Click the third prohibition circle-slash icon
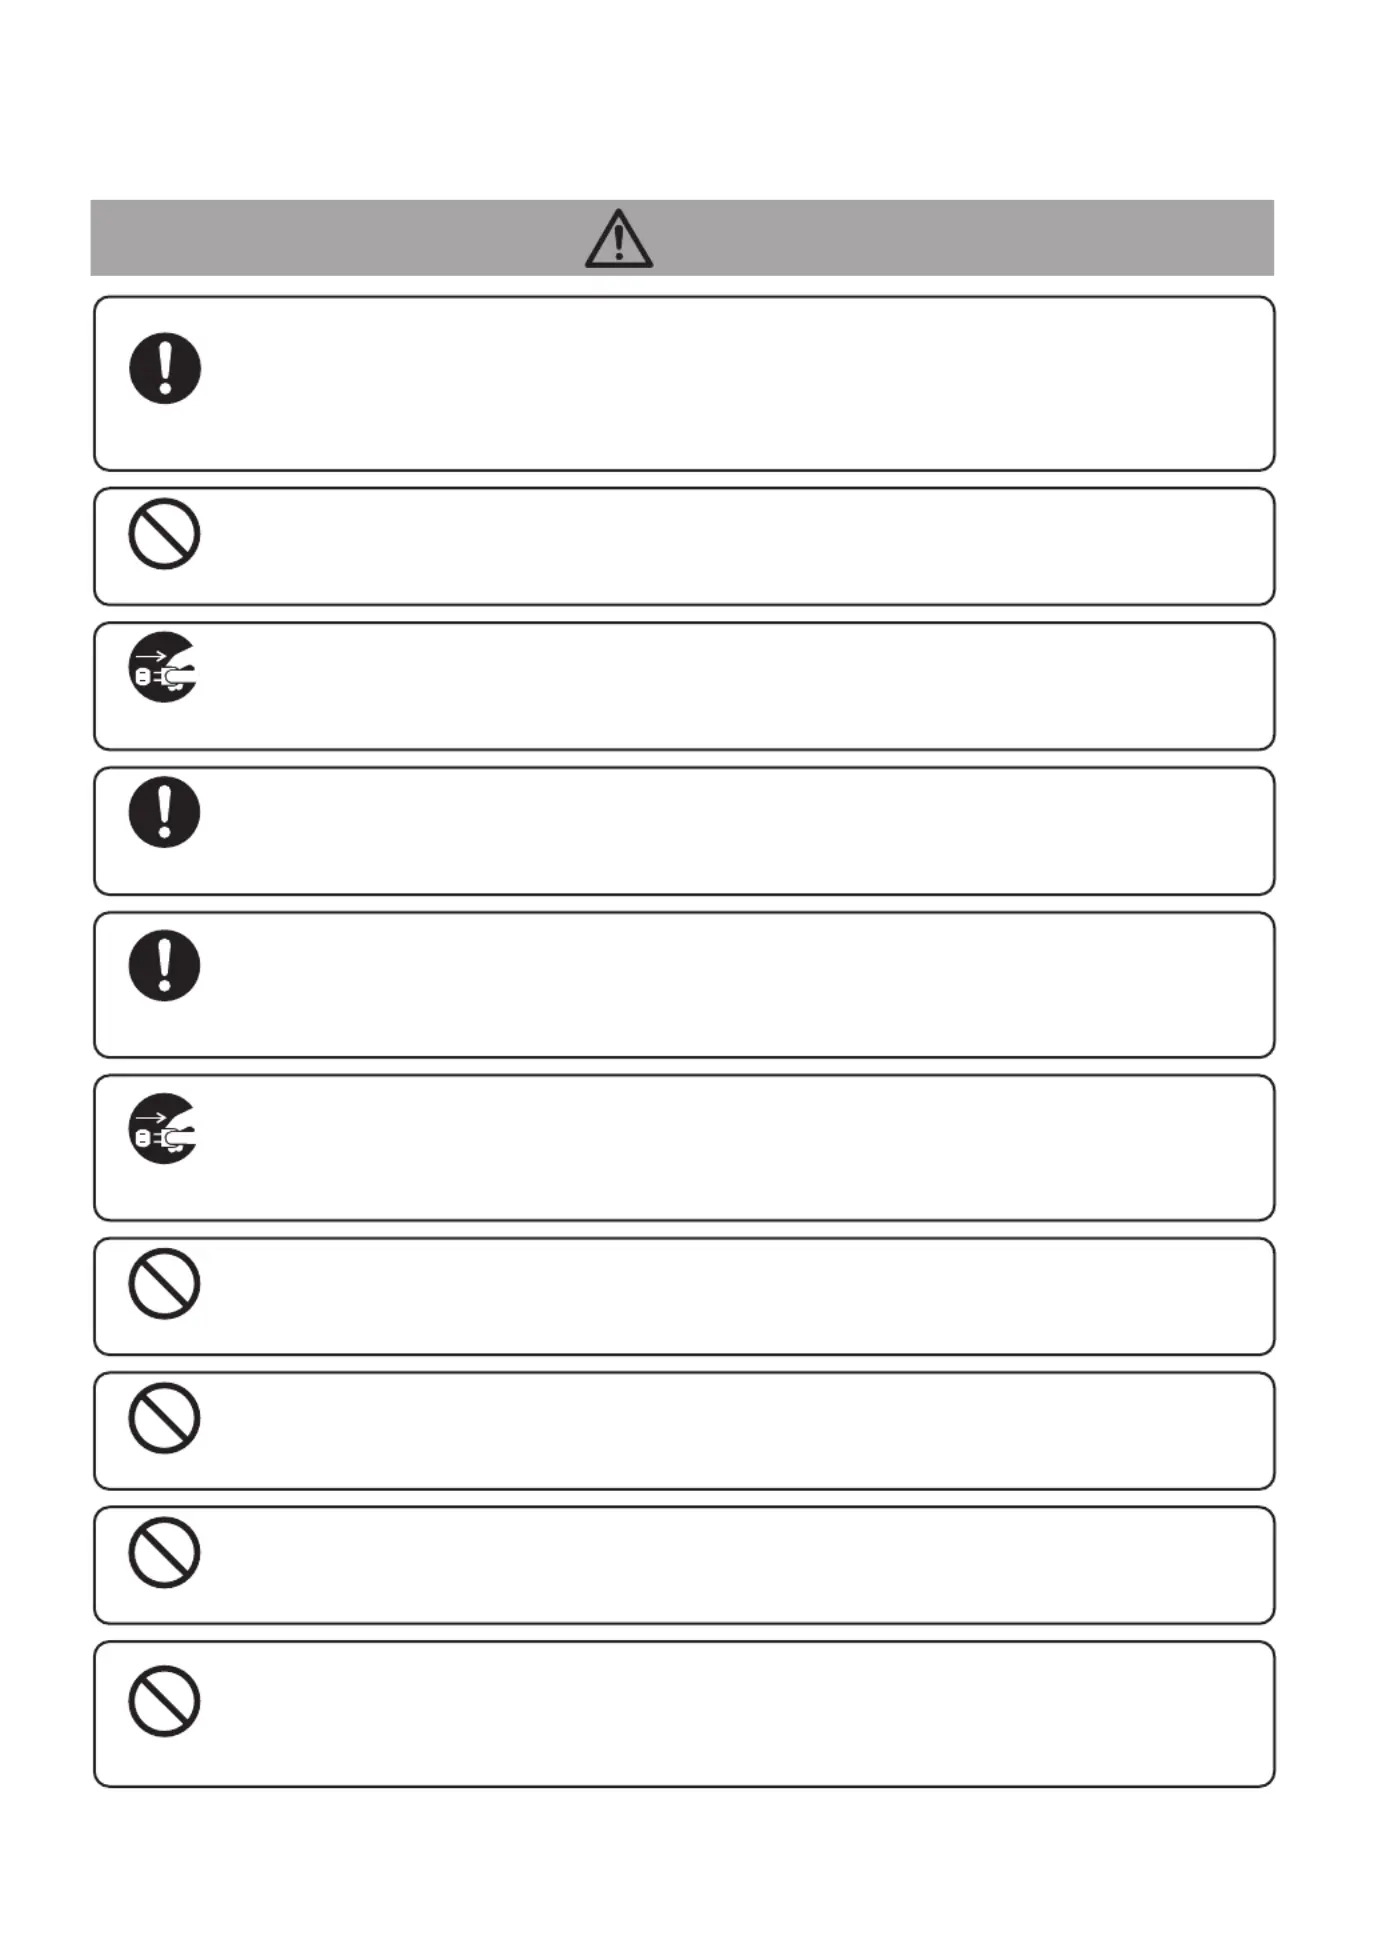Image resolution: width=1376 pixels, height=1943 pixels. click(x=164, y=1418)
